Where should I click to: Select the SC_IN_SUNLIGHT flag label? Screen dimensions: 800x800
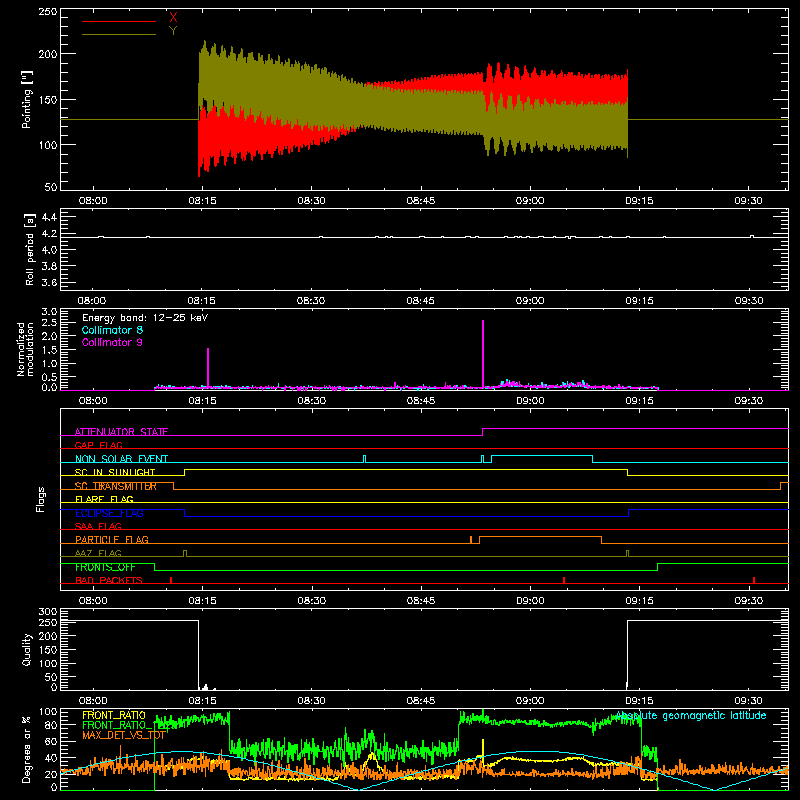coord(115,472)
